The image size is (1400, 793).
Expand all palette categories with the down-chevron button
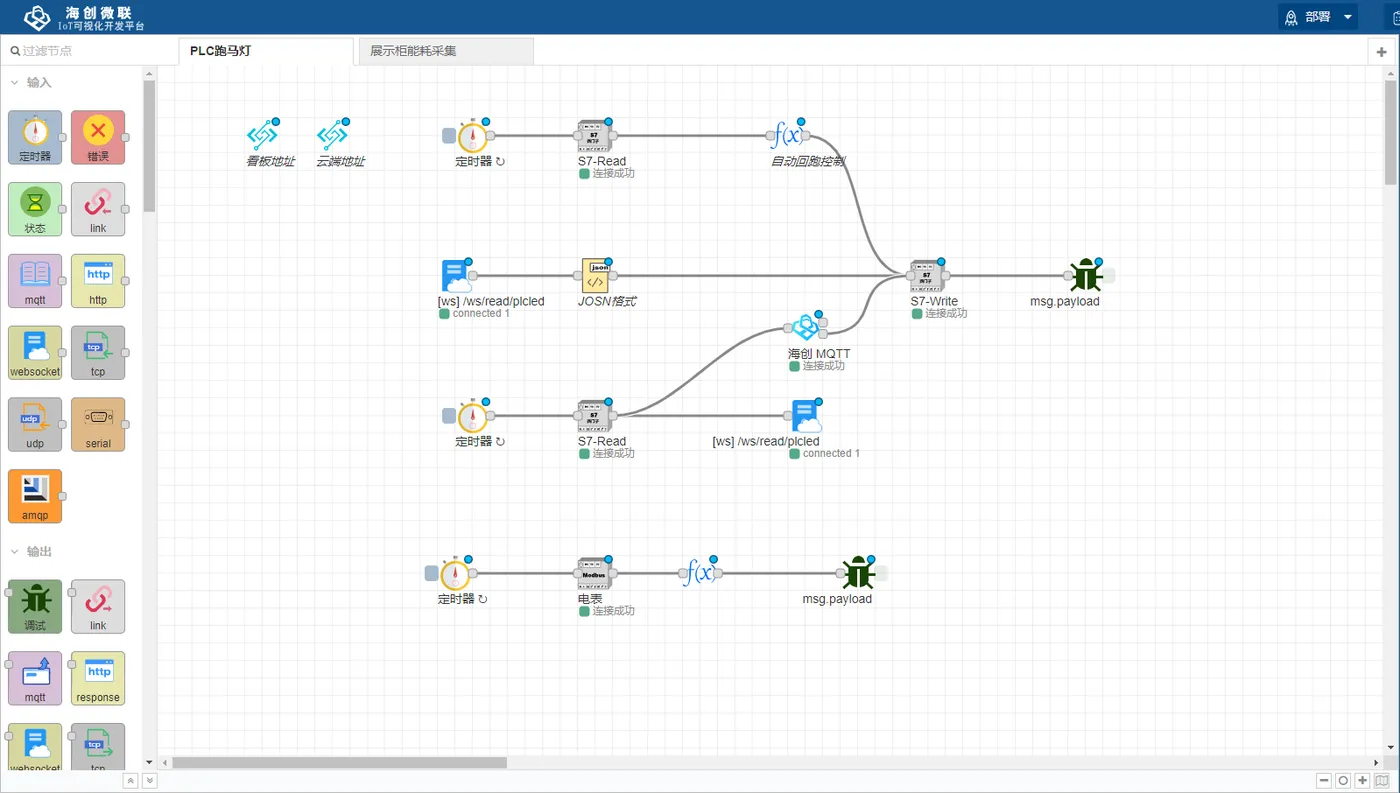150,781
